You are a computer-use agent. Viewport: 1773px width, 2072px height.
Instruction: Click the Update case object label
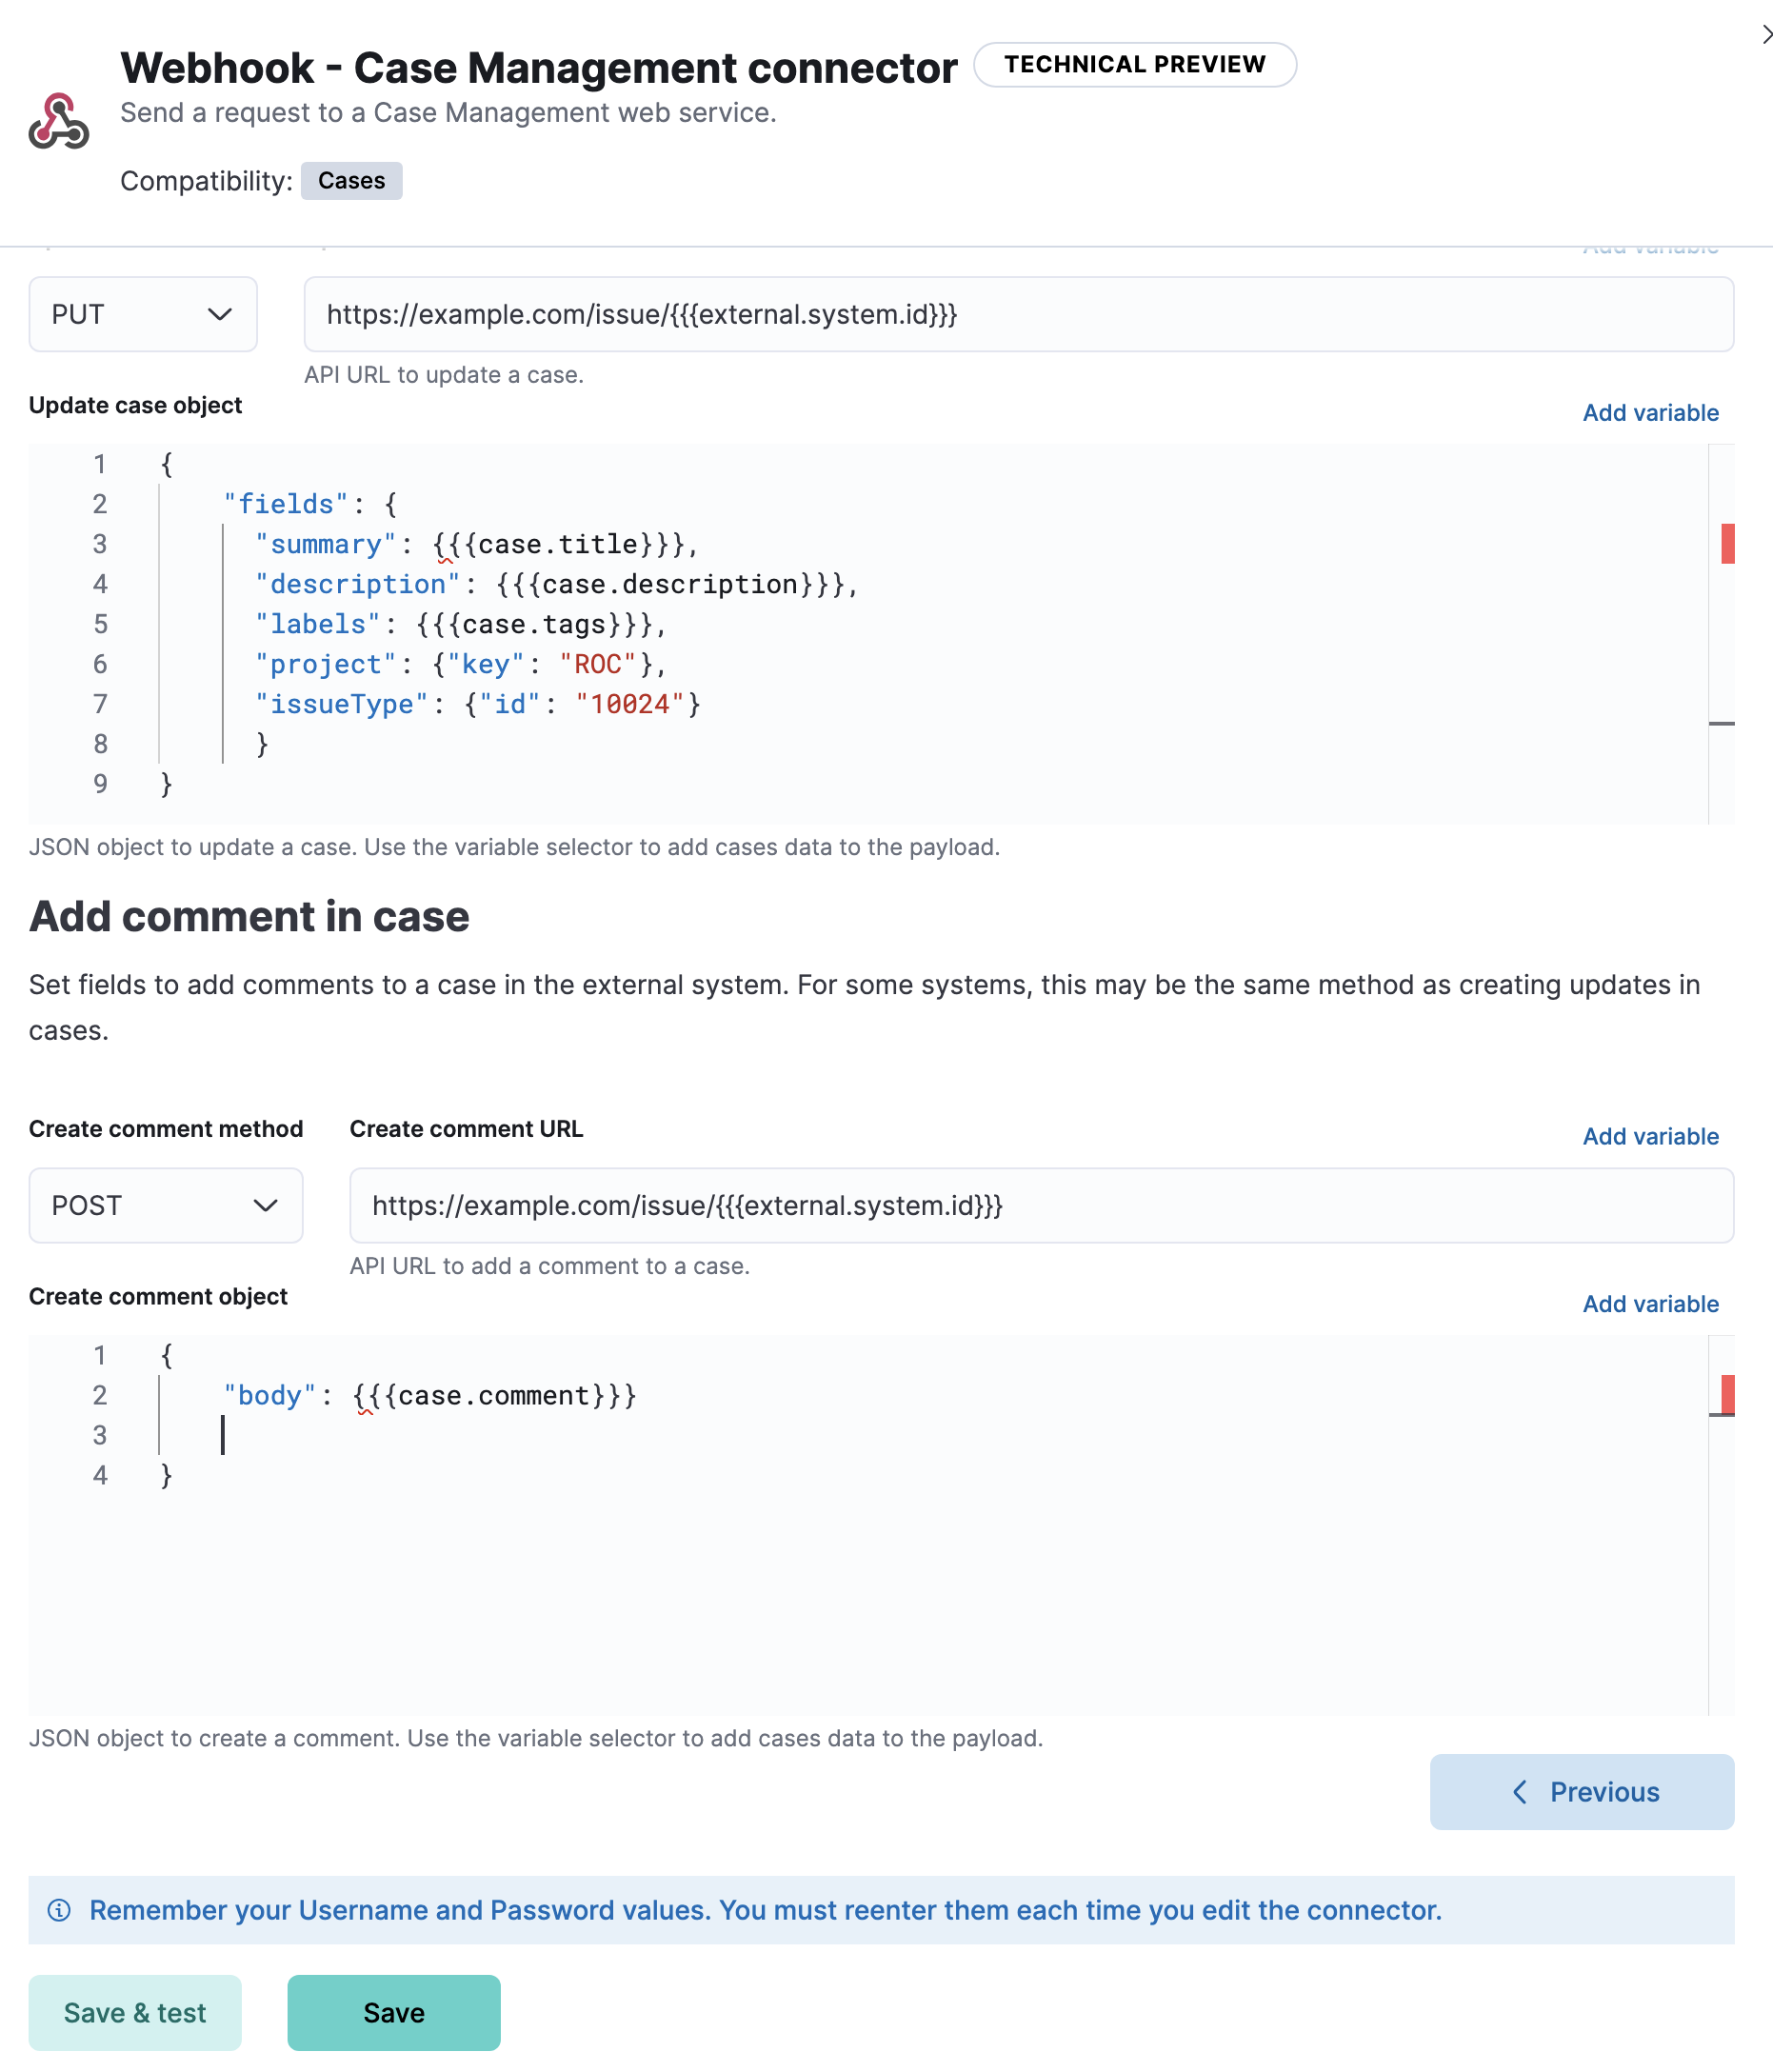136,405
